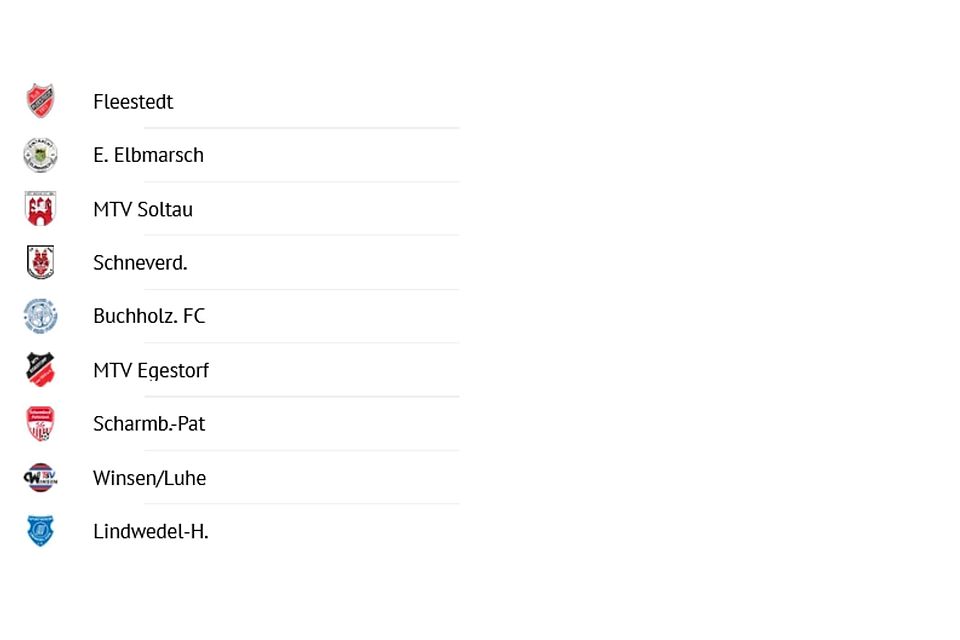Open the Buchholz. FC logo

[40, 316]
